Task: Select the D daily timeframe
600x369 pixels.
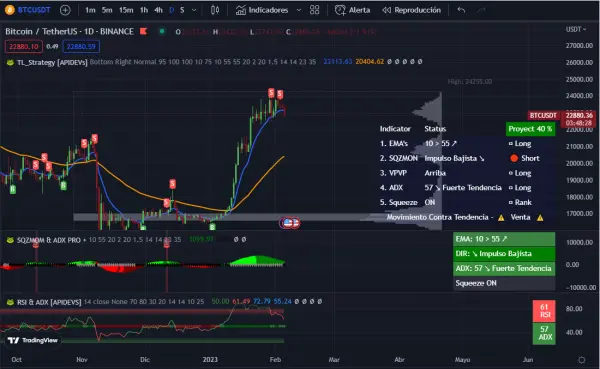Action: (x=171, y=10)
